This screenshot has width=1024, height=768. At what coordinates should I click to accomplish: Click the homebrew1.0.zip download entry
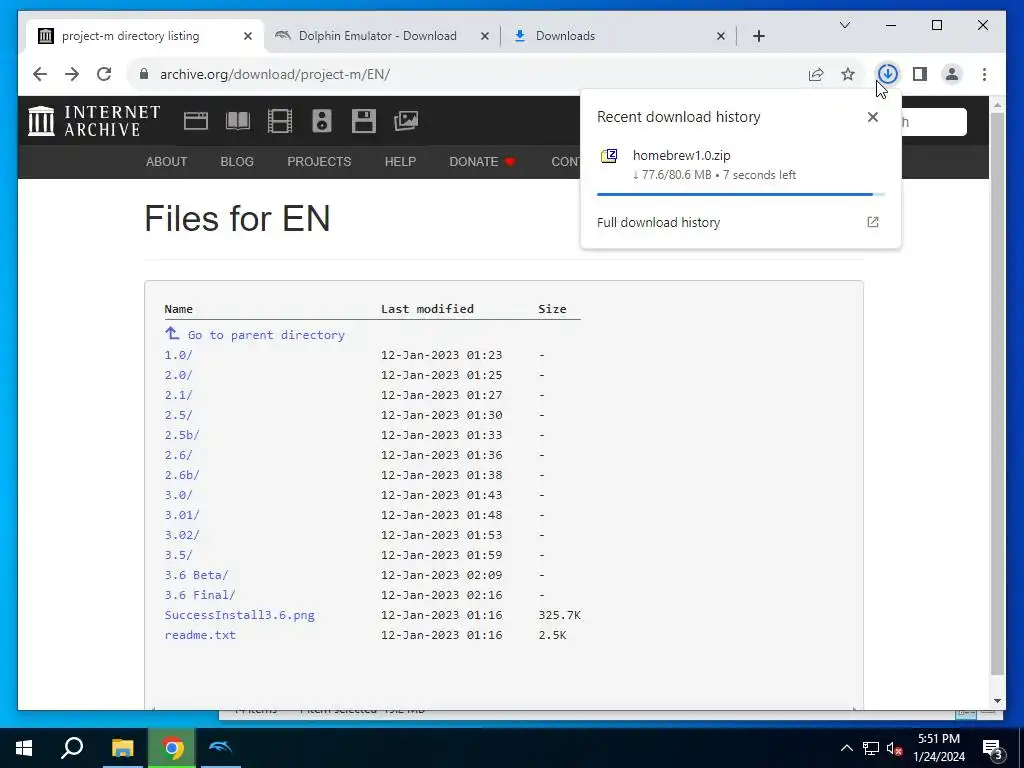[740, 165]
